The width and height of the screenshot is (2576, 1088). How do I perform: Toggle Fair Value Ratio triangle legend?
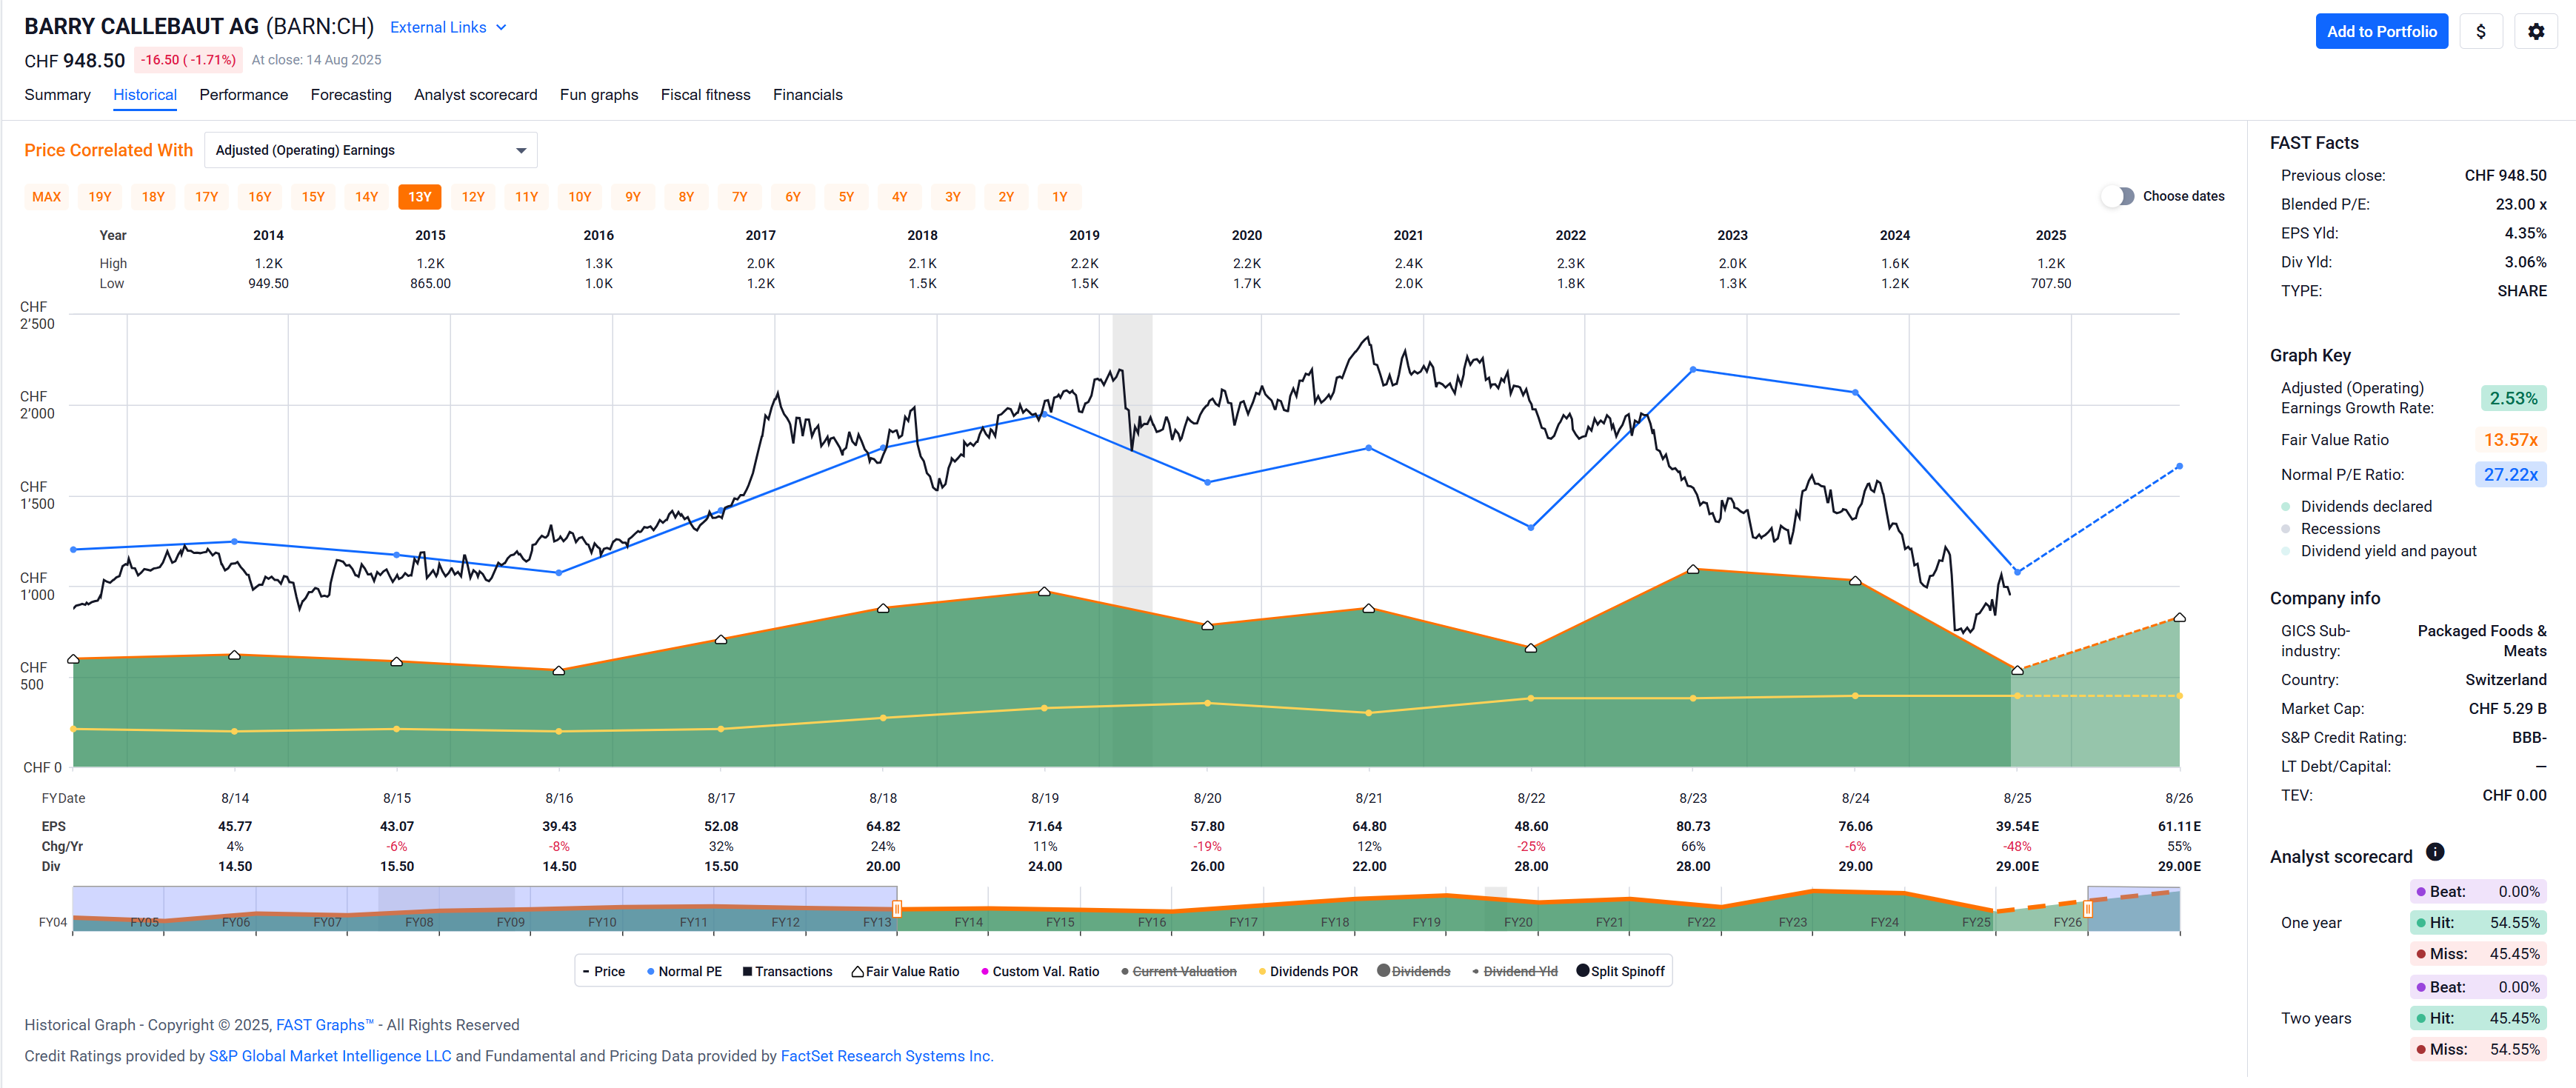pyautogui.click(x=905, y=971)
